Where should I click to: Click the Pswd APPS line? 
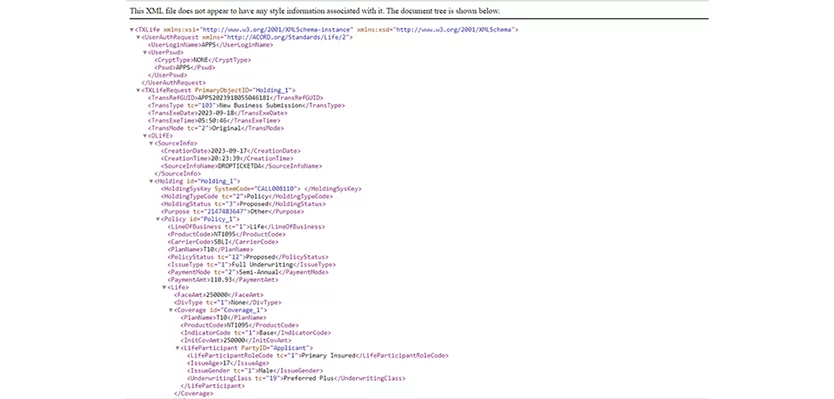pos(185,68)
